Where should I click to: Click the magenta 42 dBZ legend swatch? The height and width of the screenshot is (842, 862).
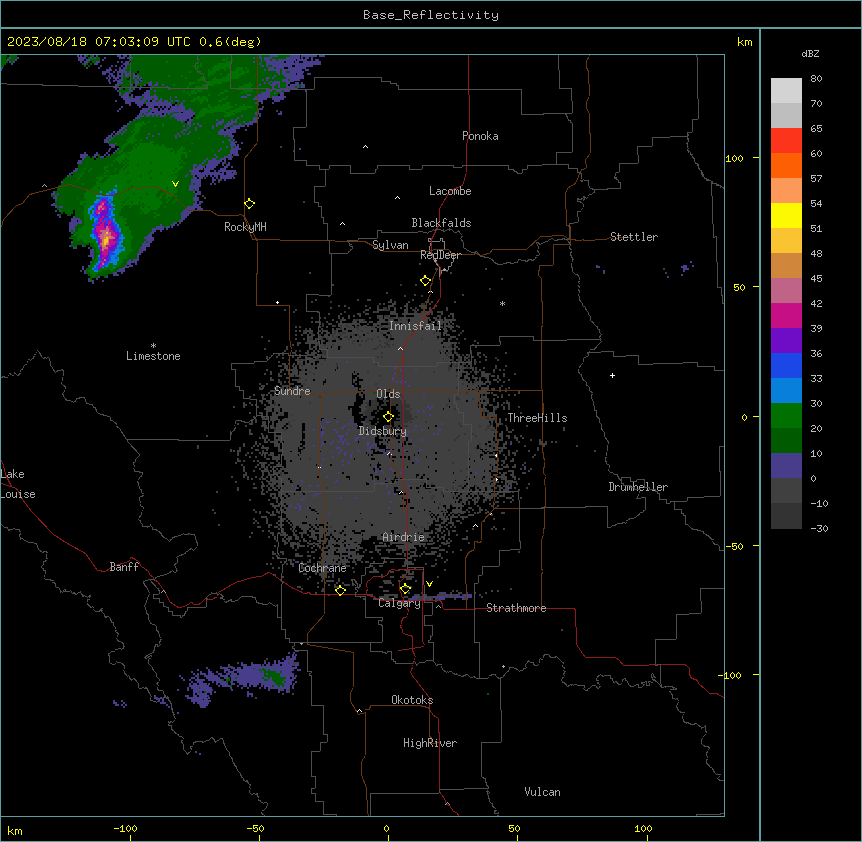[x=786, y=315]
